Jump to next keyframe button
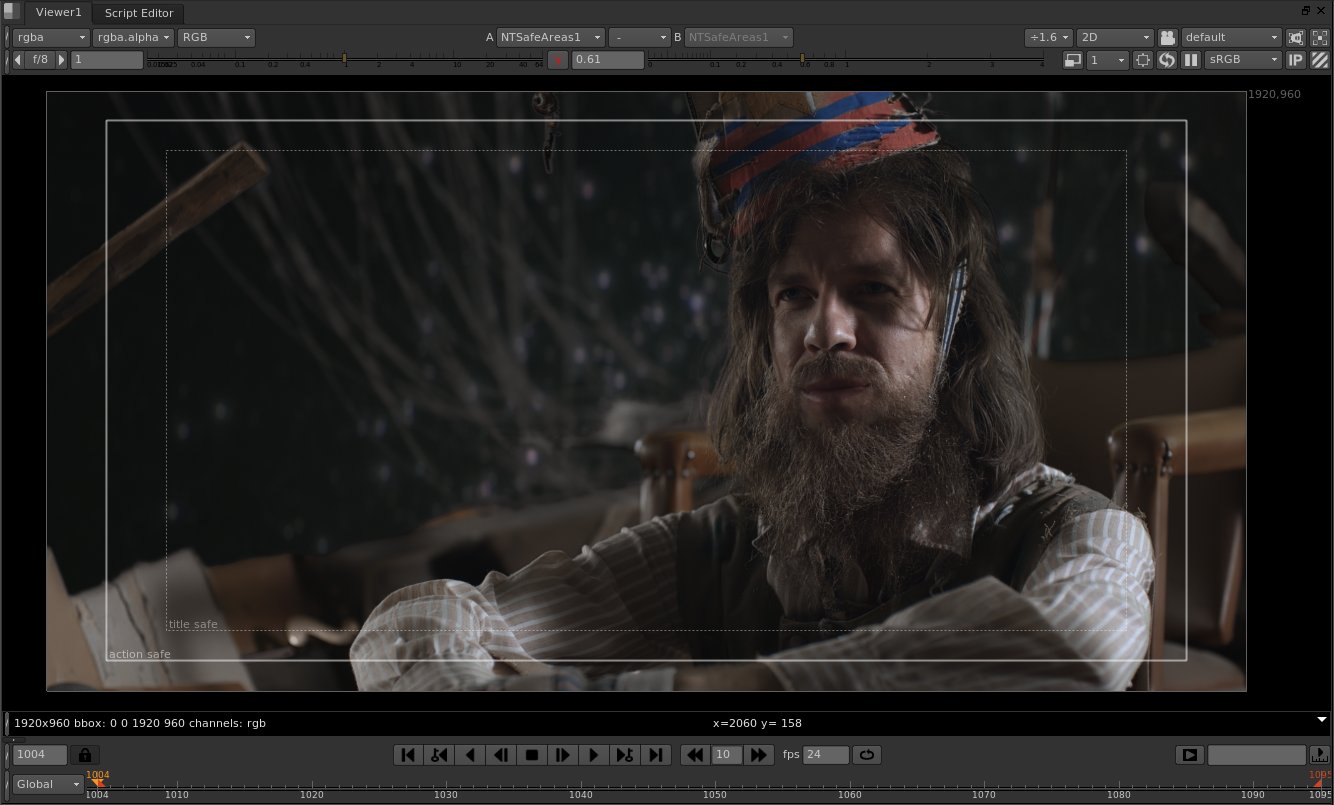The height and width of the screenshot is (805, 1334). point(625,755)
